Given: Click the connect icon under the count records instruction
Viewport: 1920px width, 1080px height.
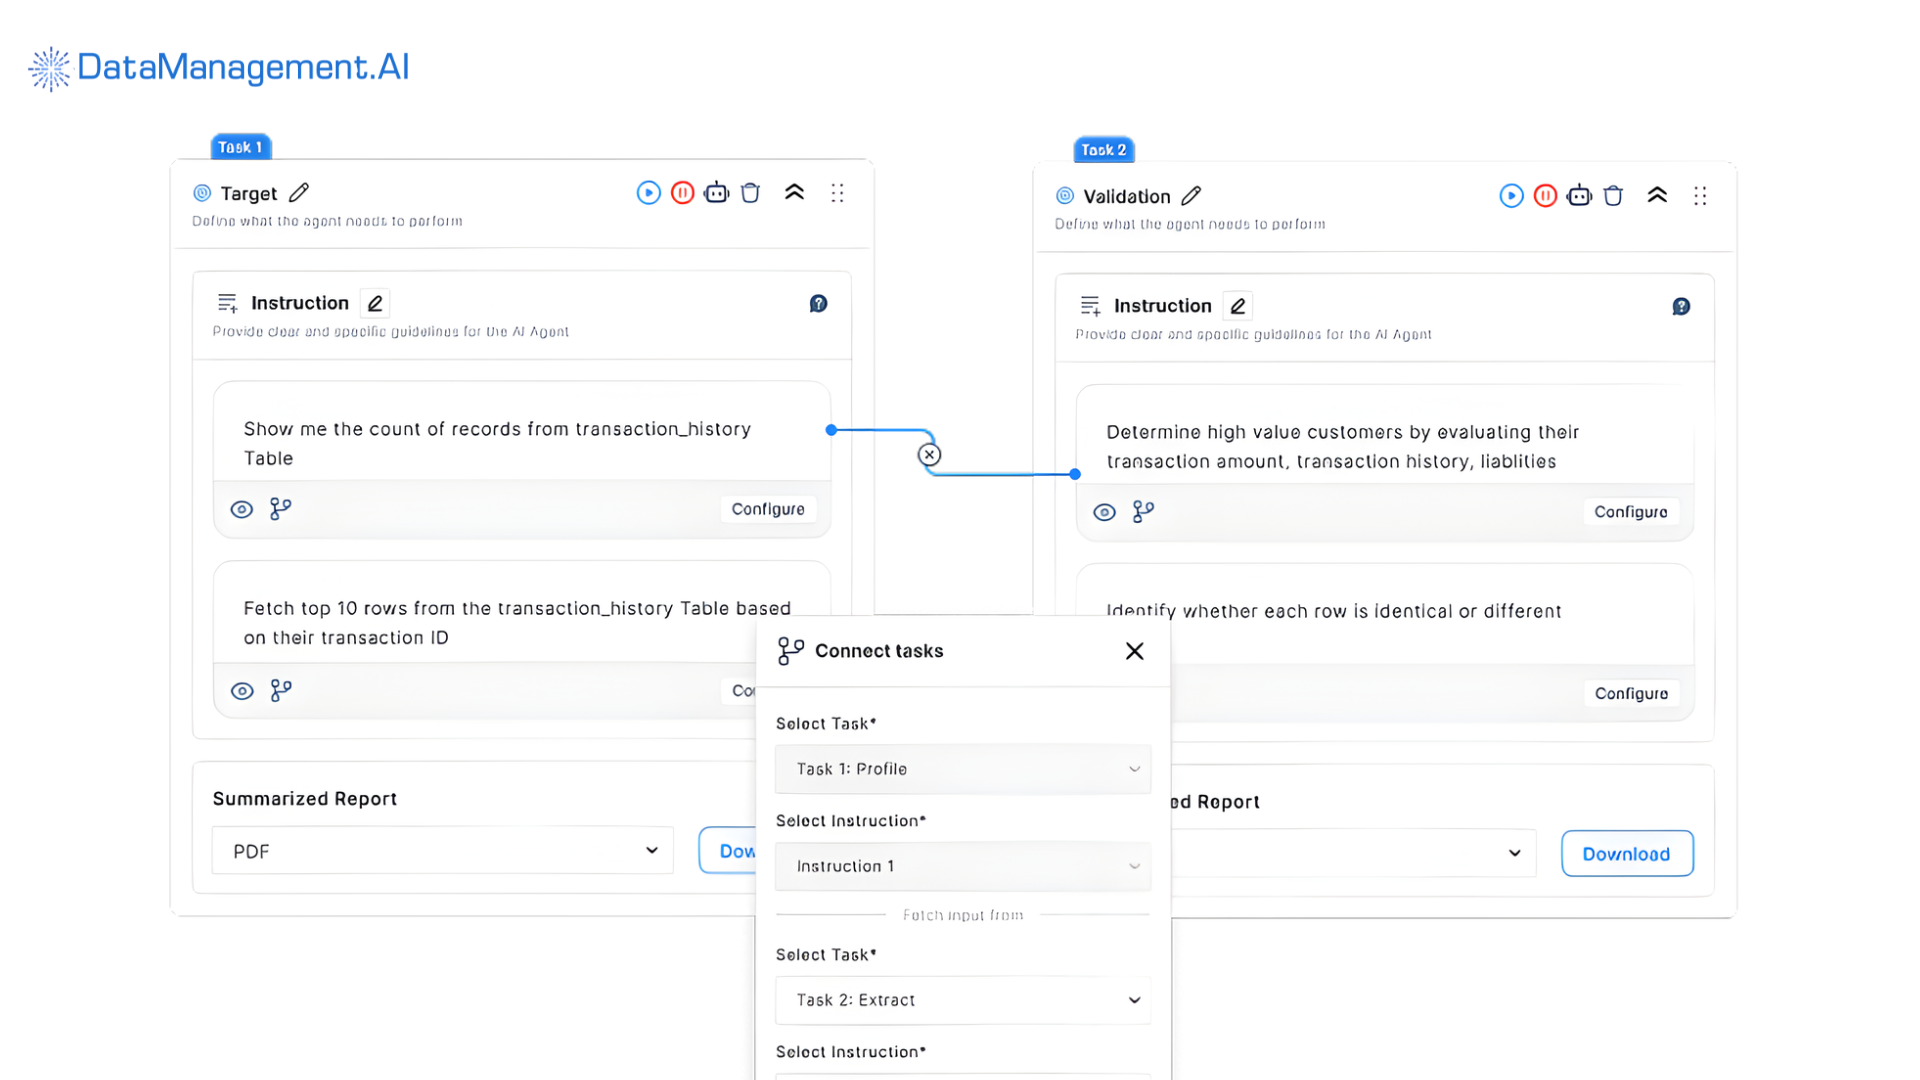Looking at the screenshot, I should pos(280,508).
